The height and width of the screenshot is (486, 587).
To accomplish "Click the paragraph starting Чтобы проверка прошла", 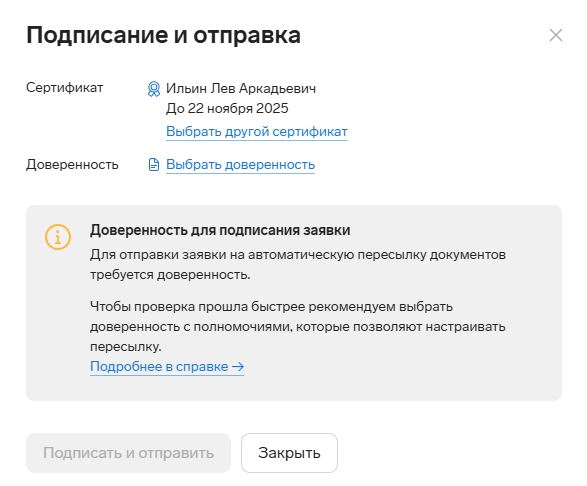I will [x=298, y=326].
